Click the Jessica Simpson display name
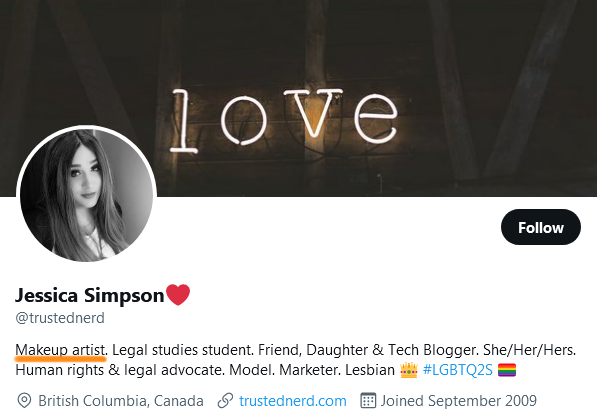 (x=89, y=295)
